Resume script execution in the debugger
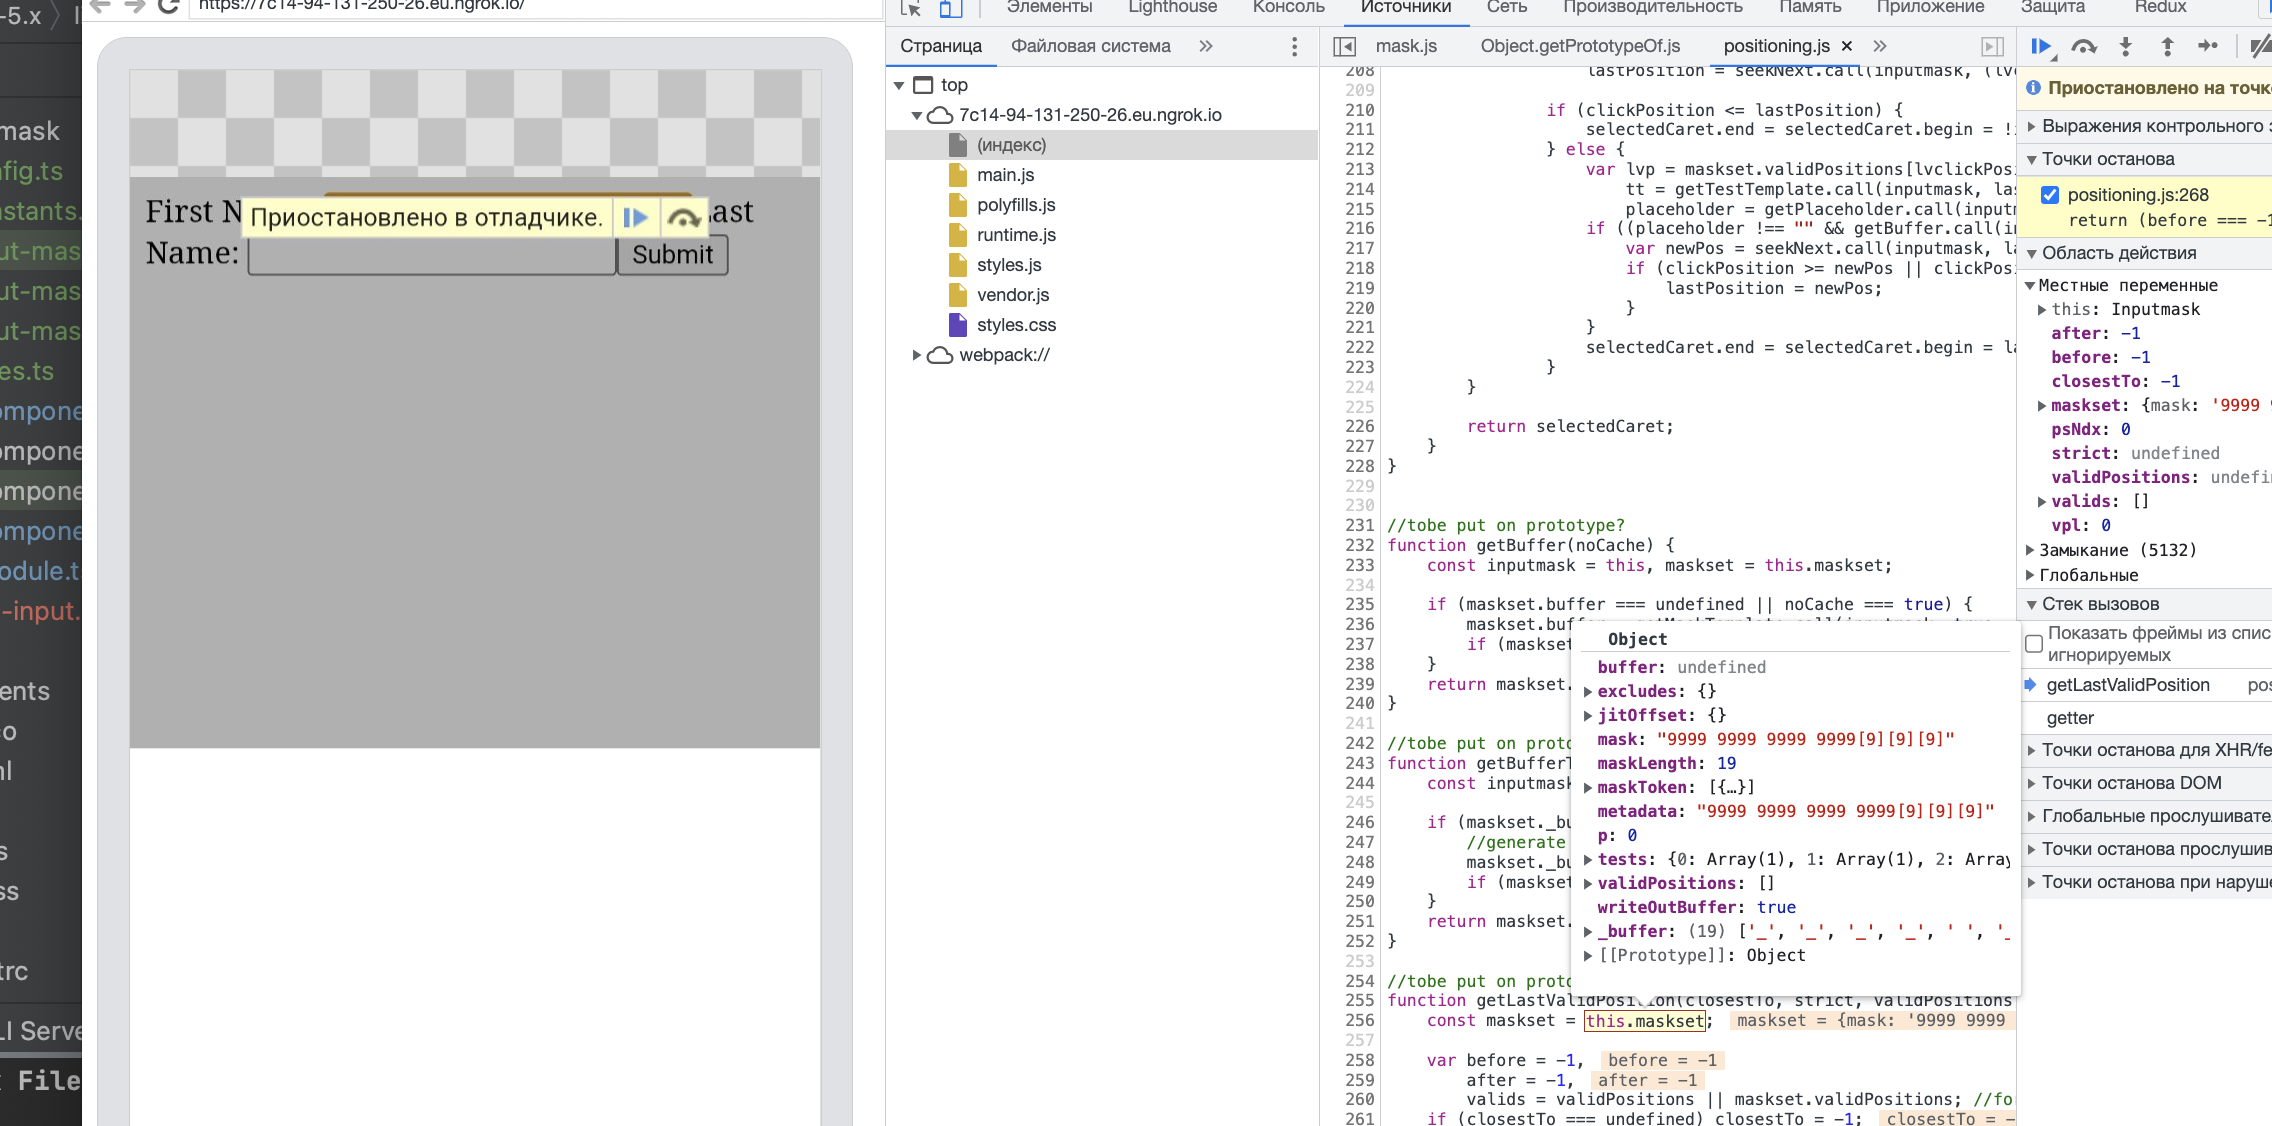2272x1126 pixels. (2040, 46)
